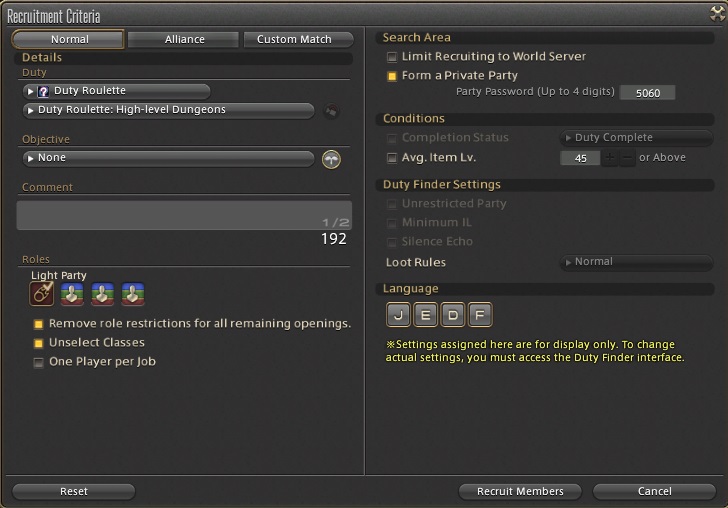728x508 pixels.
Task: Check One Player per Job
Action: tap(39, 362)
